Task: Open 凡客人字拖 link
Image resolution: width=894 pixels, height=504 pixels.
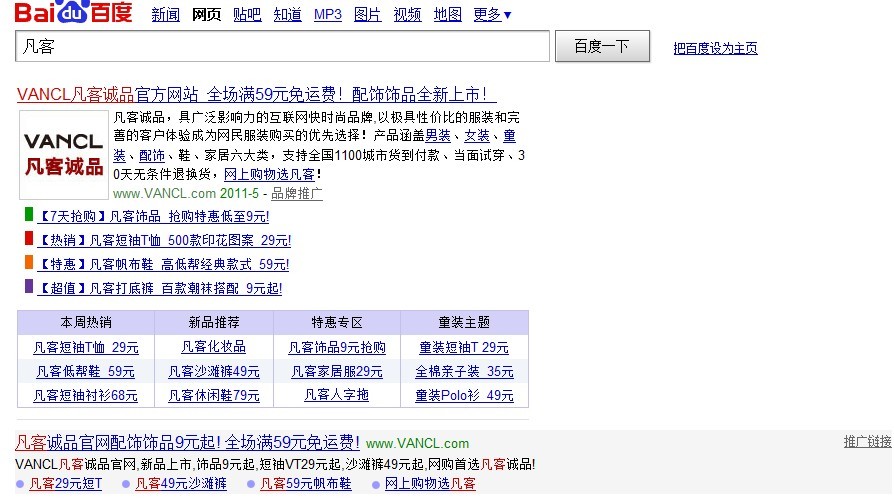Action: (336, 395)
